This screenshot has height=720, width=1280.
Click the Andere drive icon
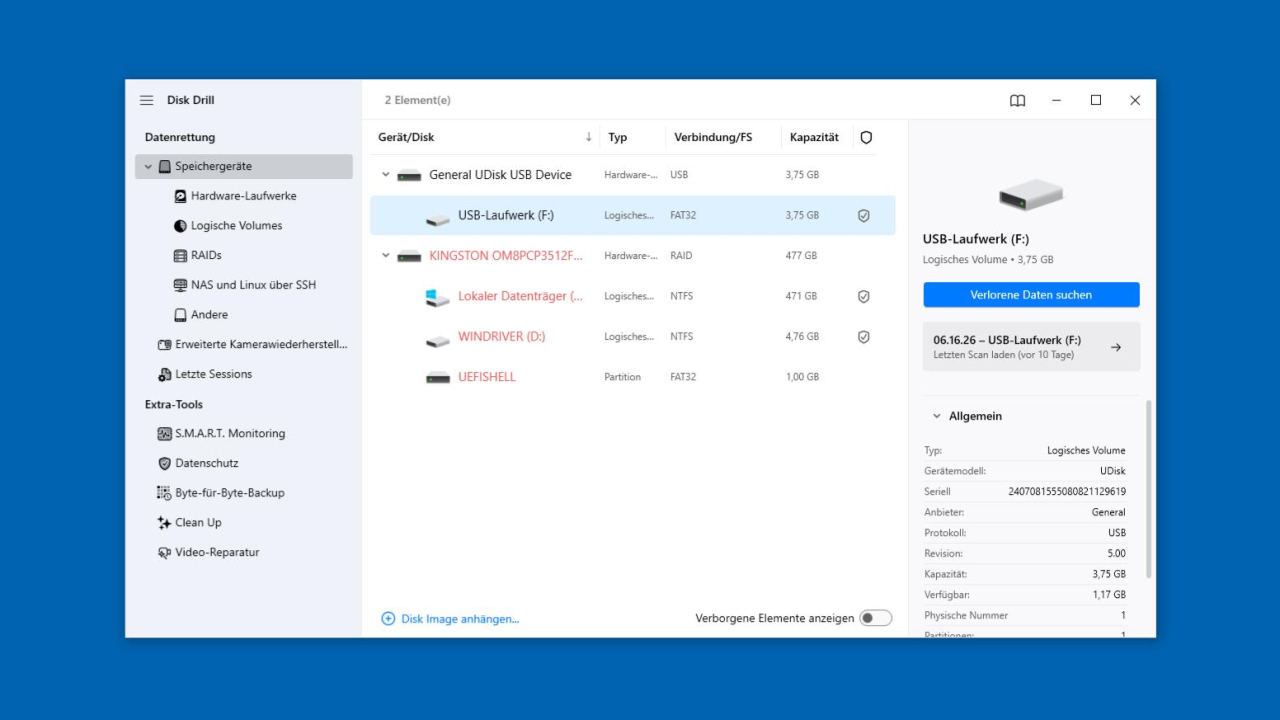(180, 315)
